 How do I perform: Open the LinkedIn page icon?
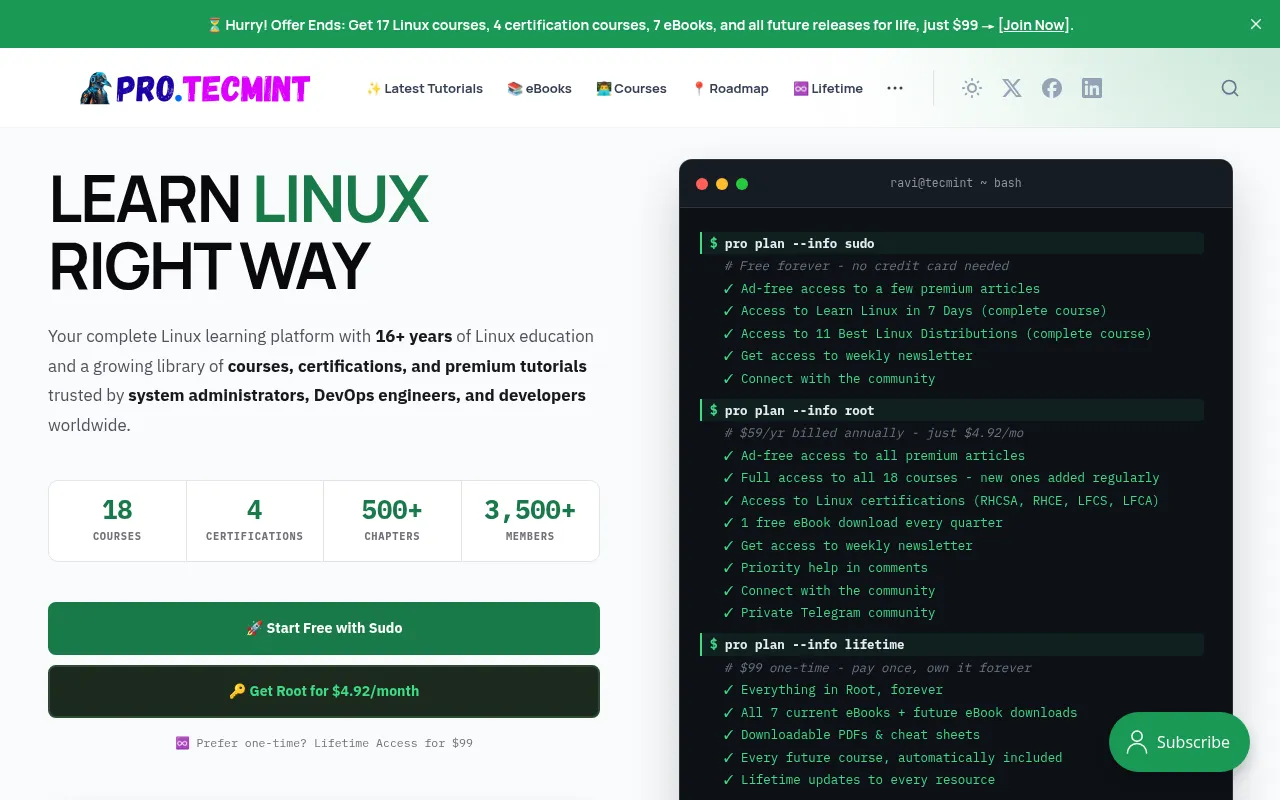(1092, 88)
